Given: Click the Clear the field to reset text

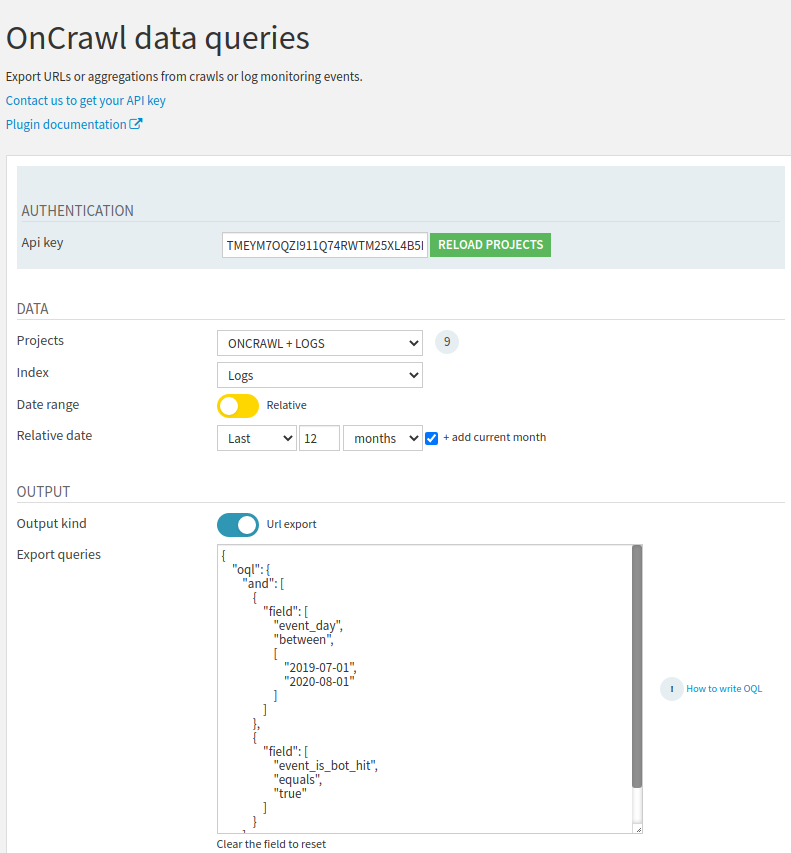Looking at the screenshot, I should pyautogui.click(x=271, y=844).
